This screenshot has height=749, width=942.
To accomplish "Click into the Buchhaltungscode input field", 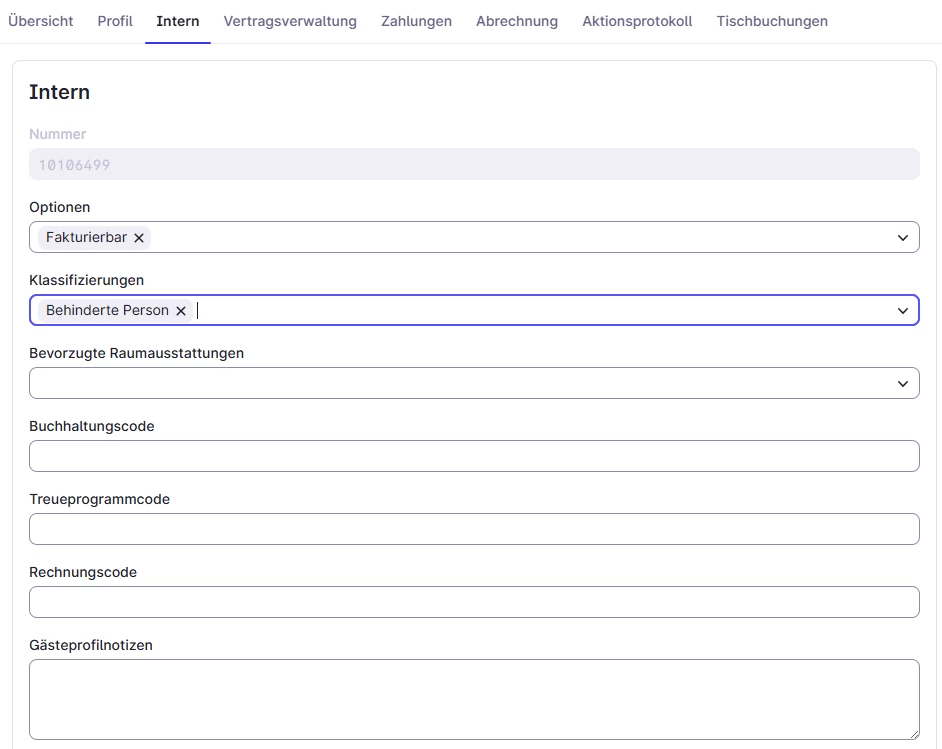I will click(474, 456).
